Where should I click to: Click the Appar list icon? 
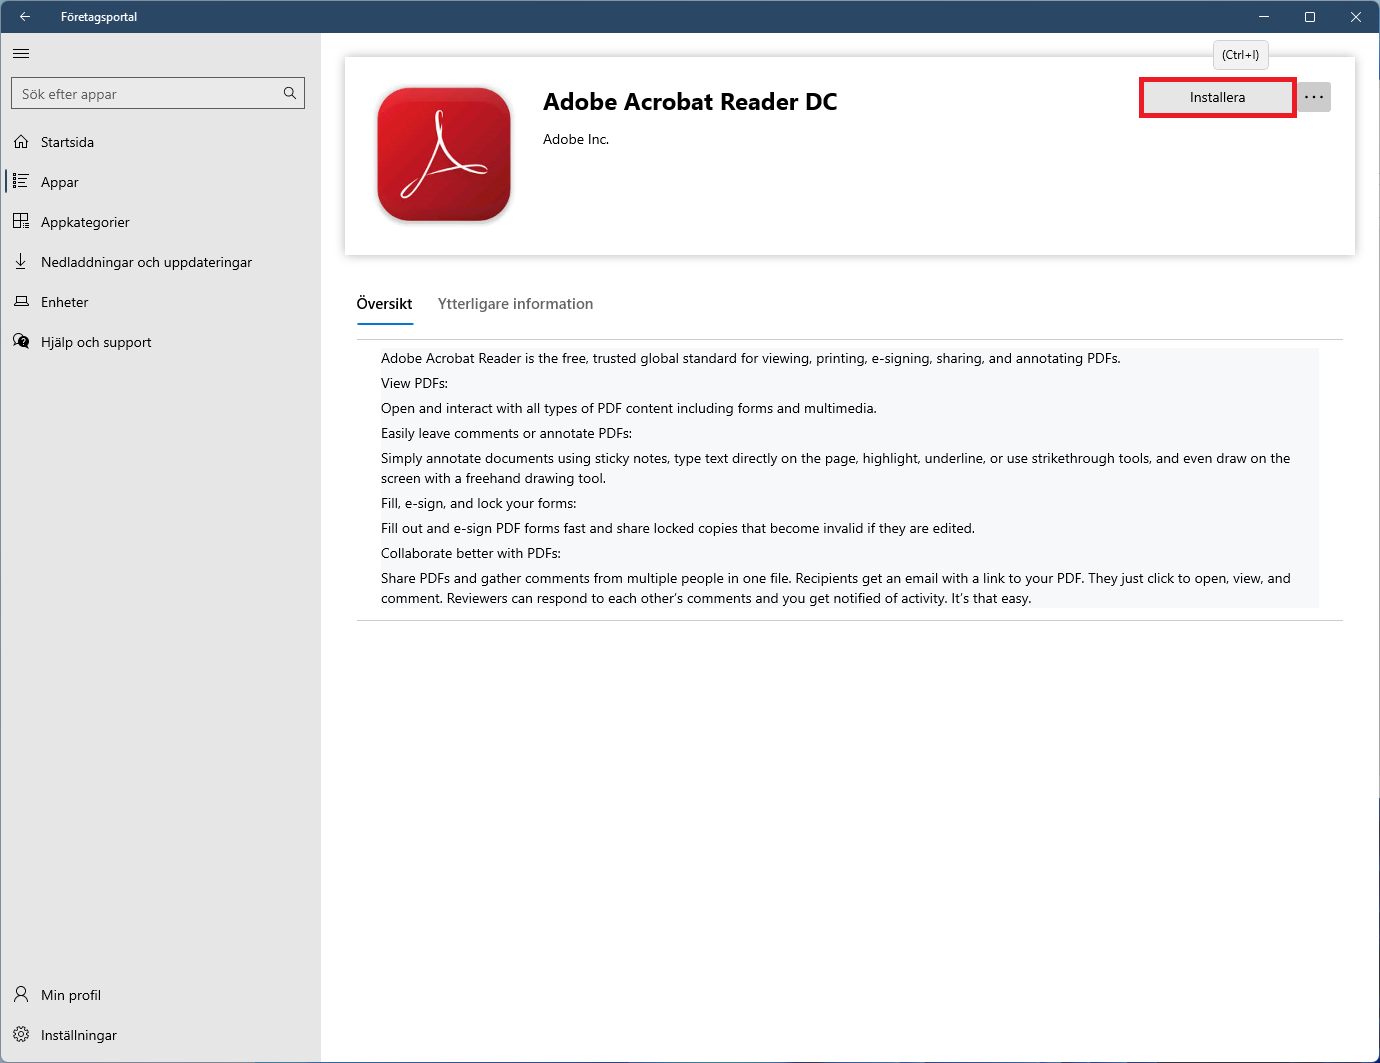pyautogui.click(x=21, y=182)
